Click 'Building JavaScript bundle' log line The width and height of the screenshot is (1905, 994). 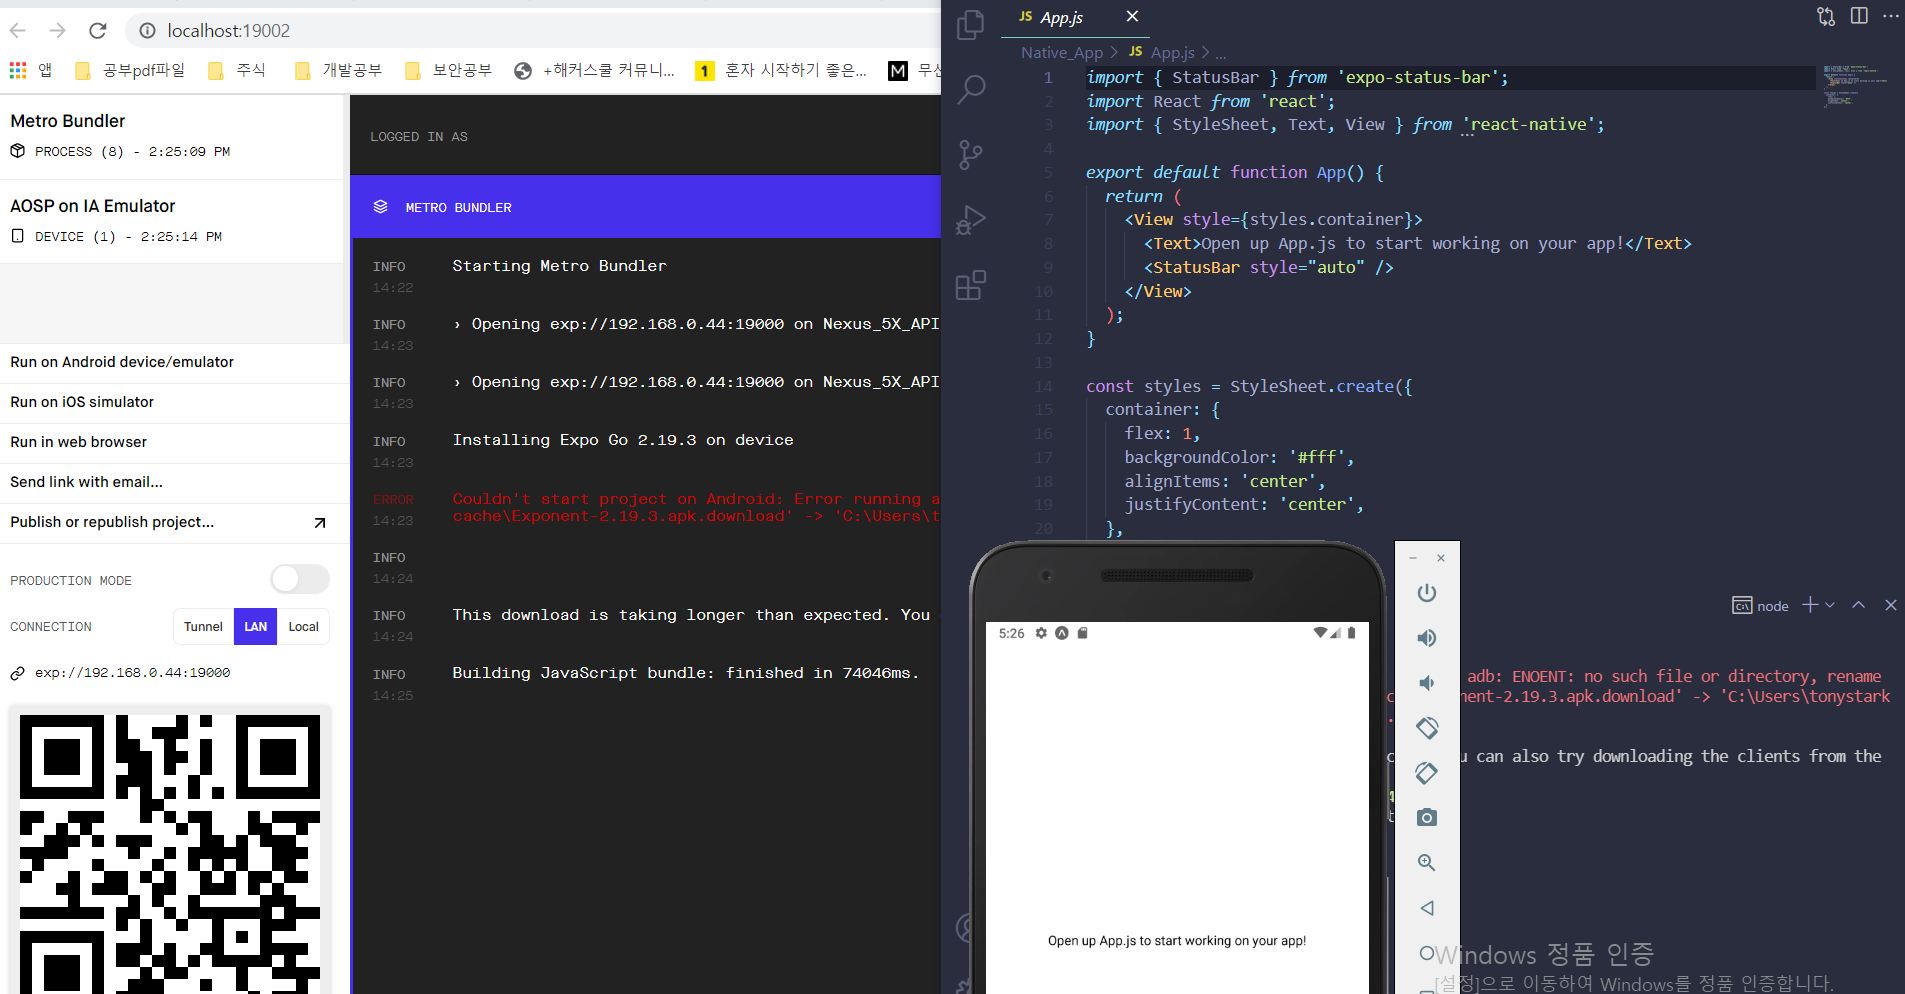(x=685, y=673)
